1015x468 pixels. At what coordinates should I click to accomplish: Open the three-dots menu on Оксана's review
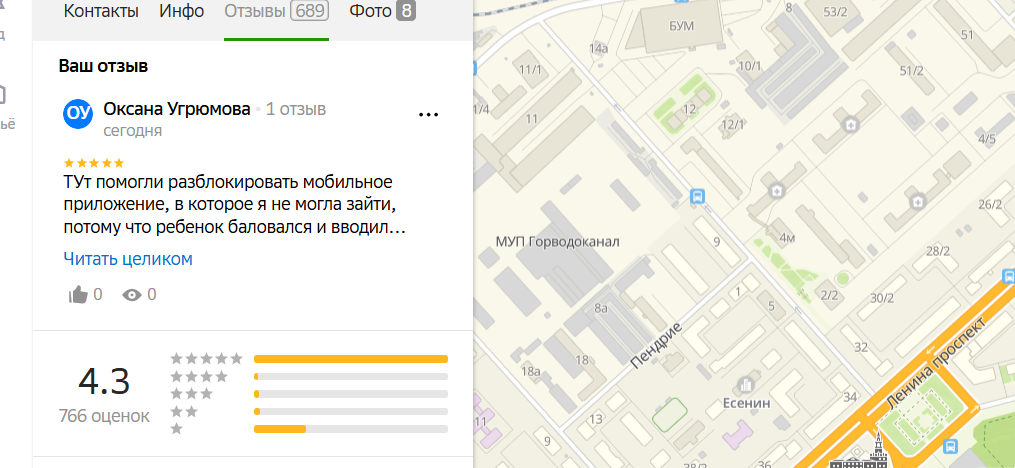[x=429, y=115]
